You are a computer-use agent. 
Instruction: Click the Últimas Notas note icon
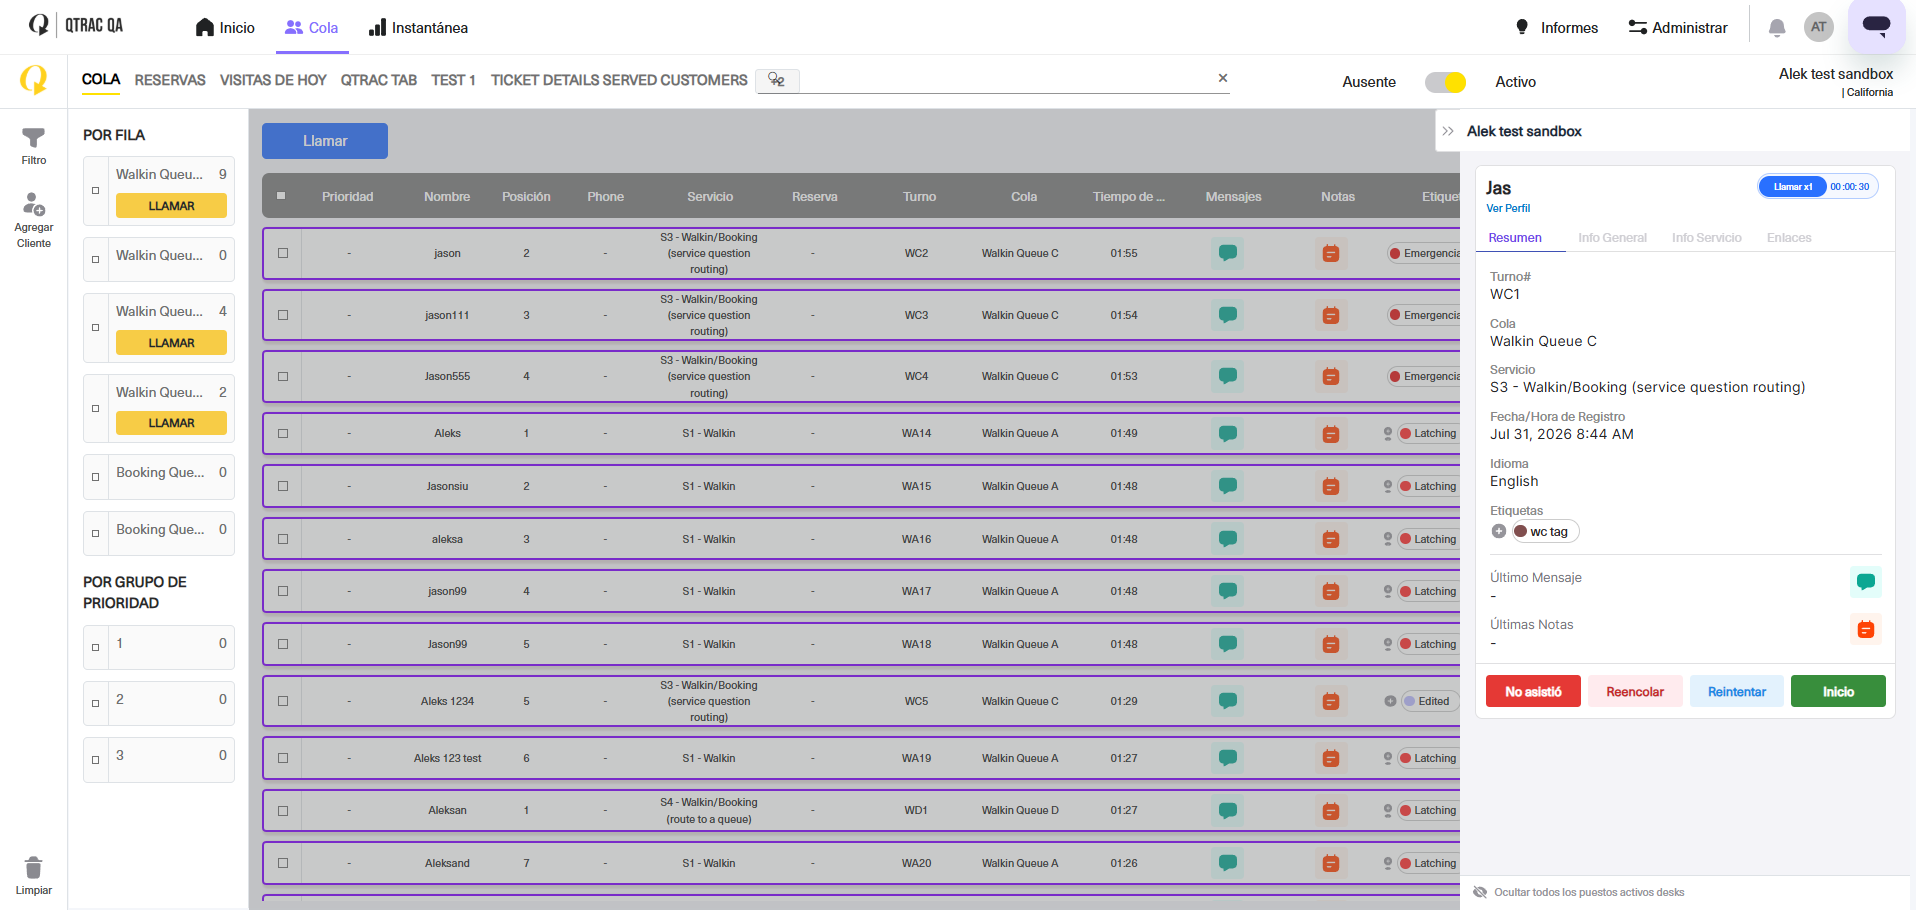point(1866,629)
